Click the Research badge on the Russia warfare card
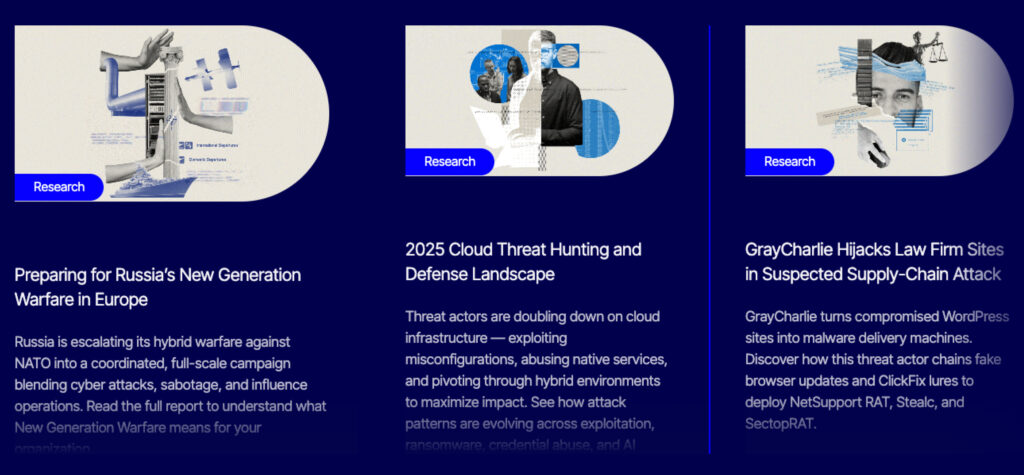The width and height of the screenshot is (1024, 475). (x=59, y=187)
